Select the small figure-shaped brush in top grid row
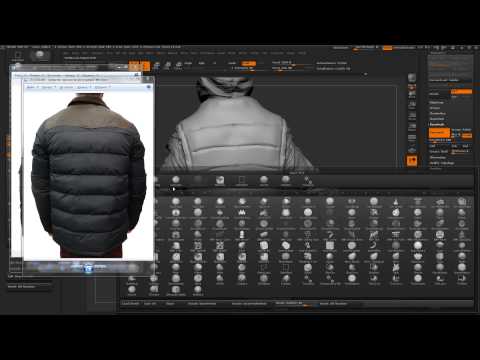Image resolution: width=480 pixels, height=360 pixels. pos(396,202)
